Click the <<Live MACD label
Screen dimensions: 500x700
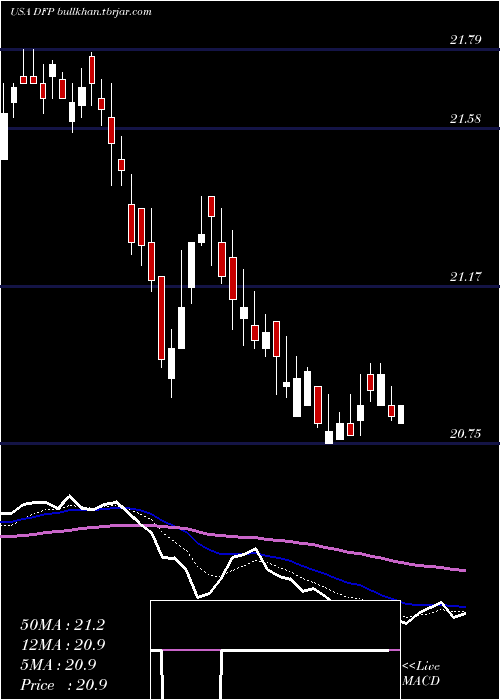coord(421,674)
